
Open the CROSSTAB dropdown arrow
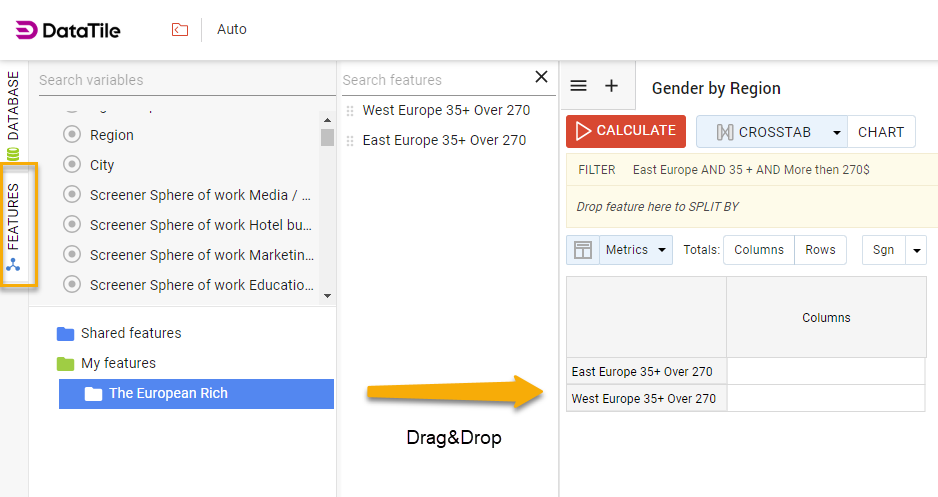coord(836,132)
